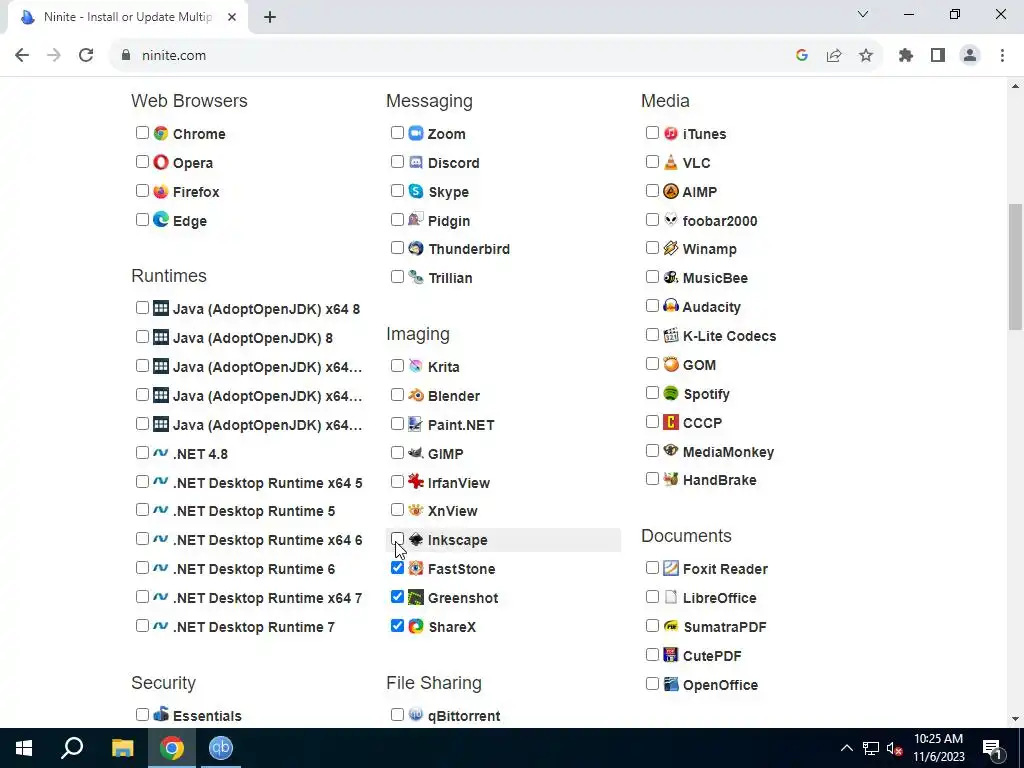Uncheck the Greenshot checkbox

pos(397,597)
